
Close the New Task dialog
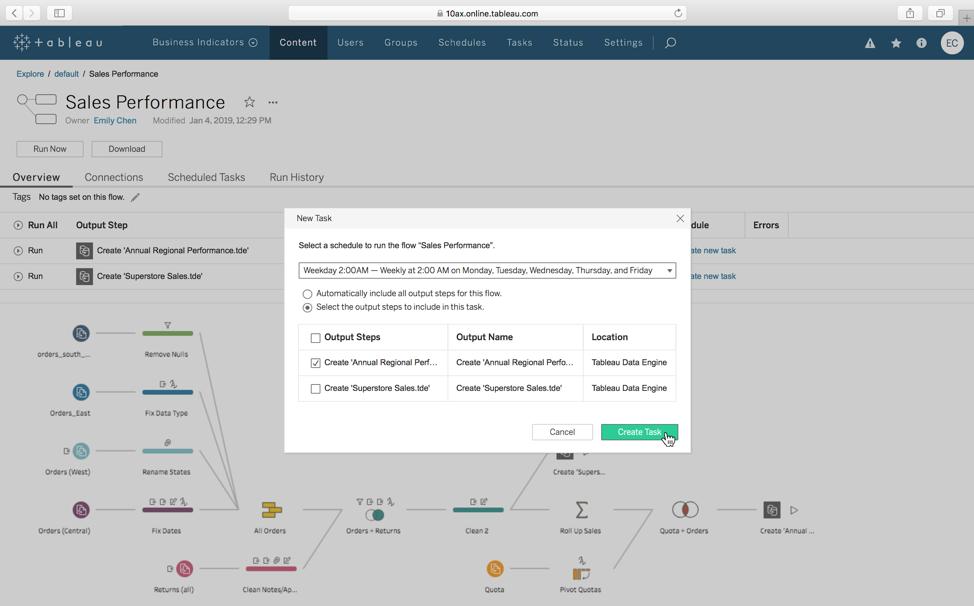click(680, 219)
